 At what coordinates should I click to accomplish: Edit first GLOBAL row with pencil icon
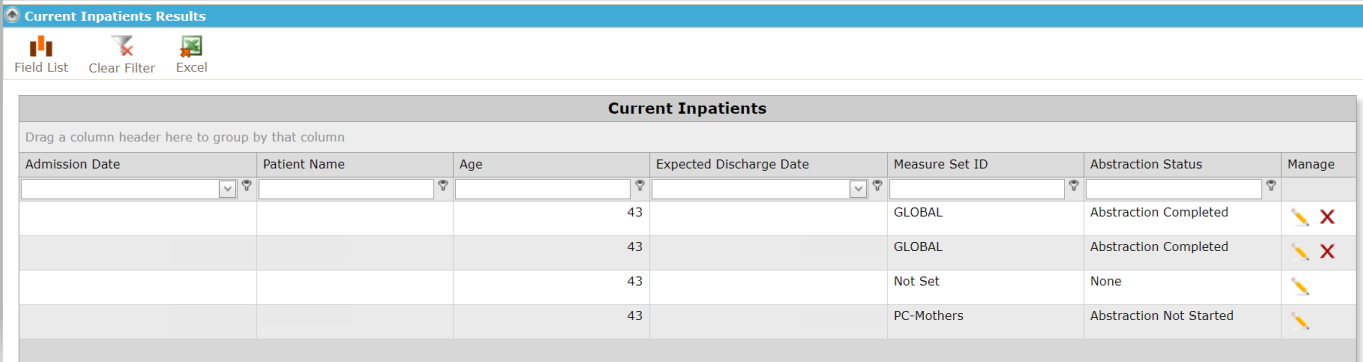[1300, 218]
